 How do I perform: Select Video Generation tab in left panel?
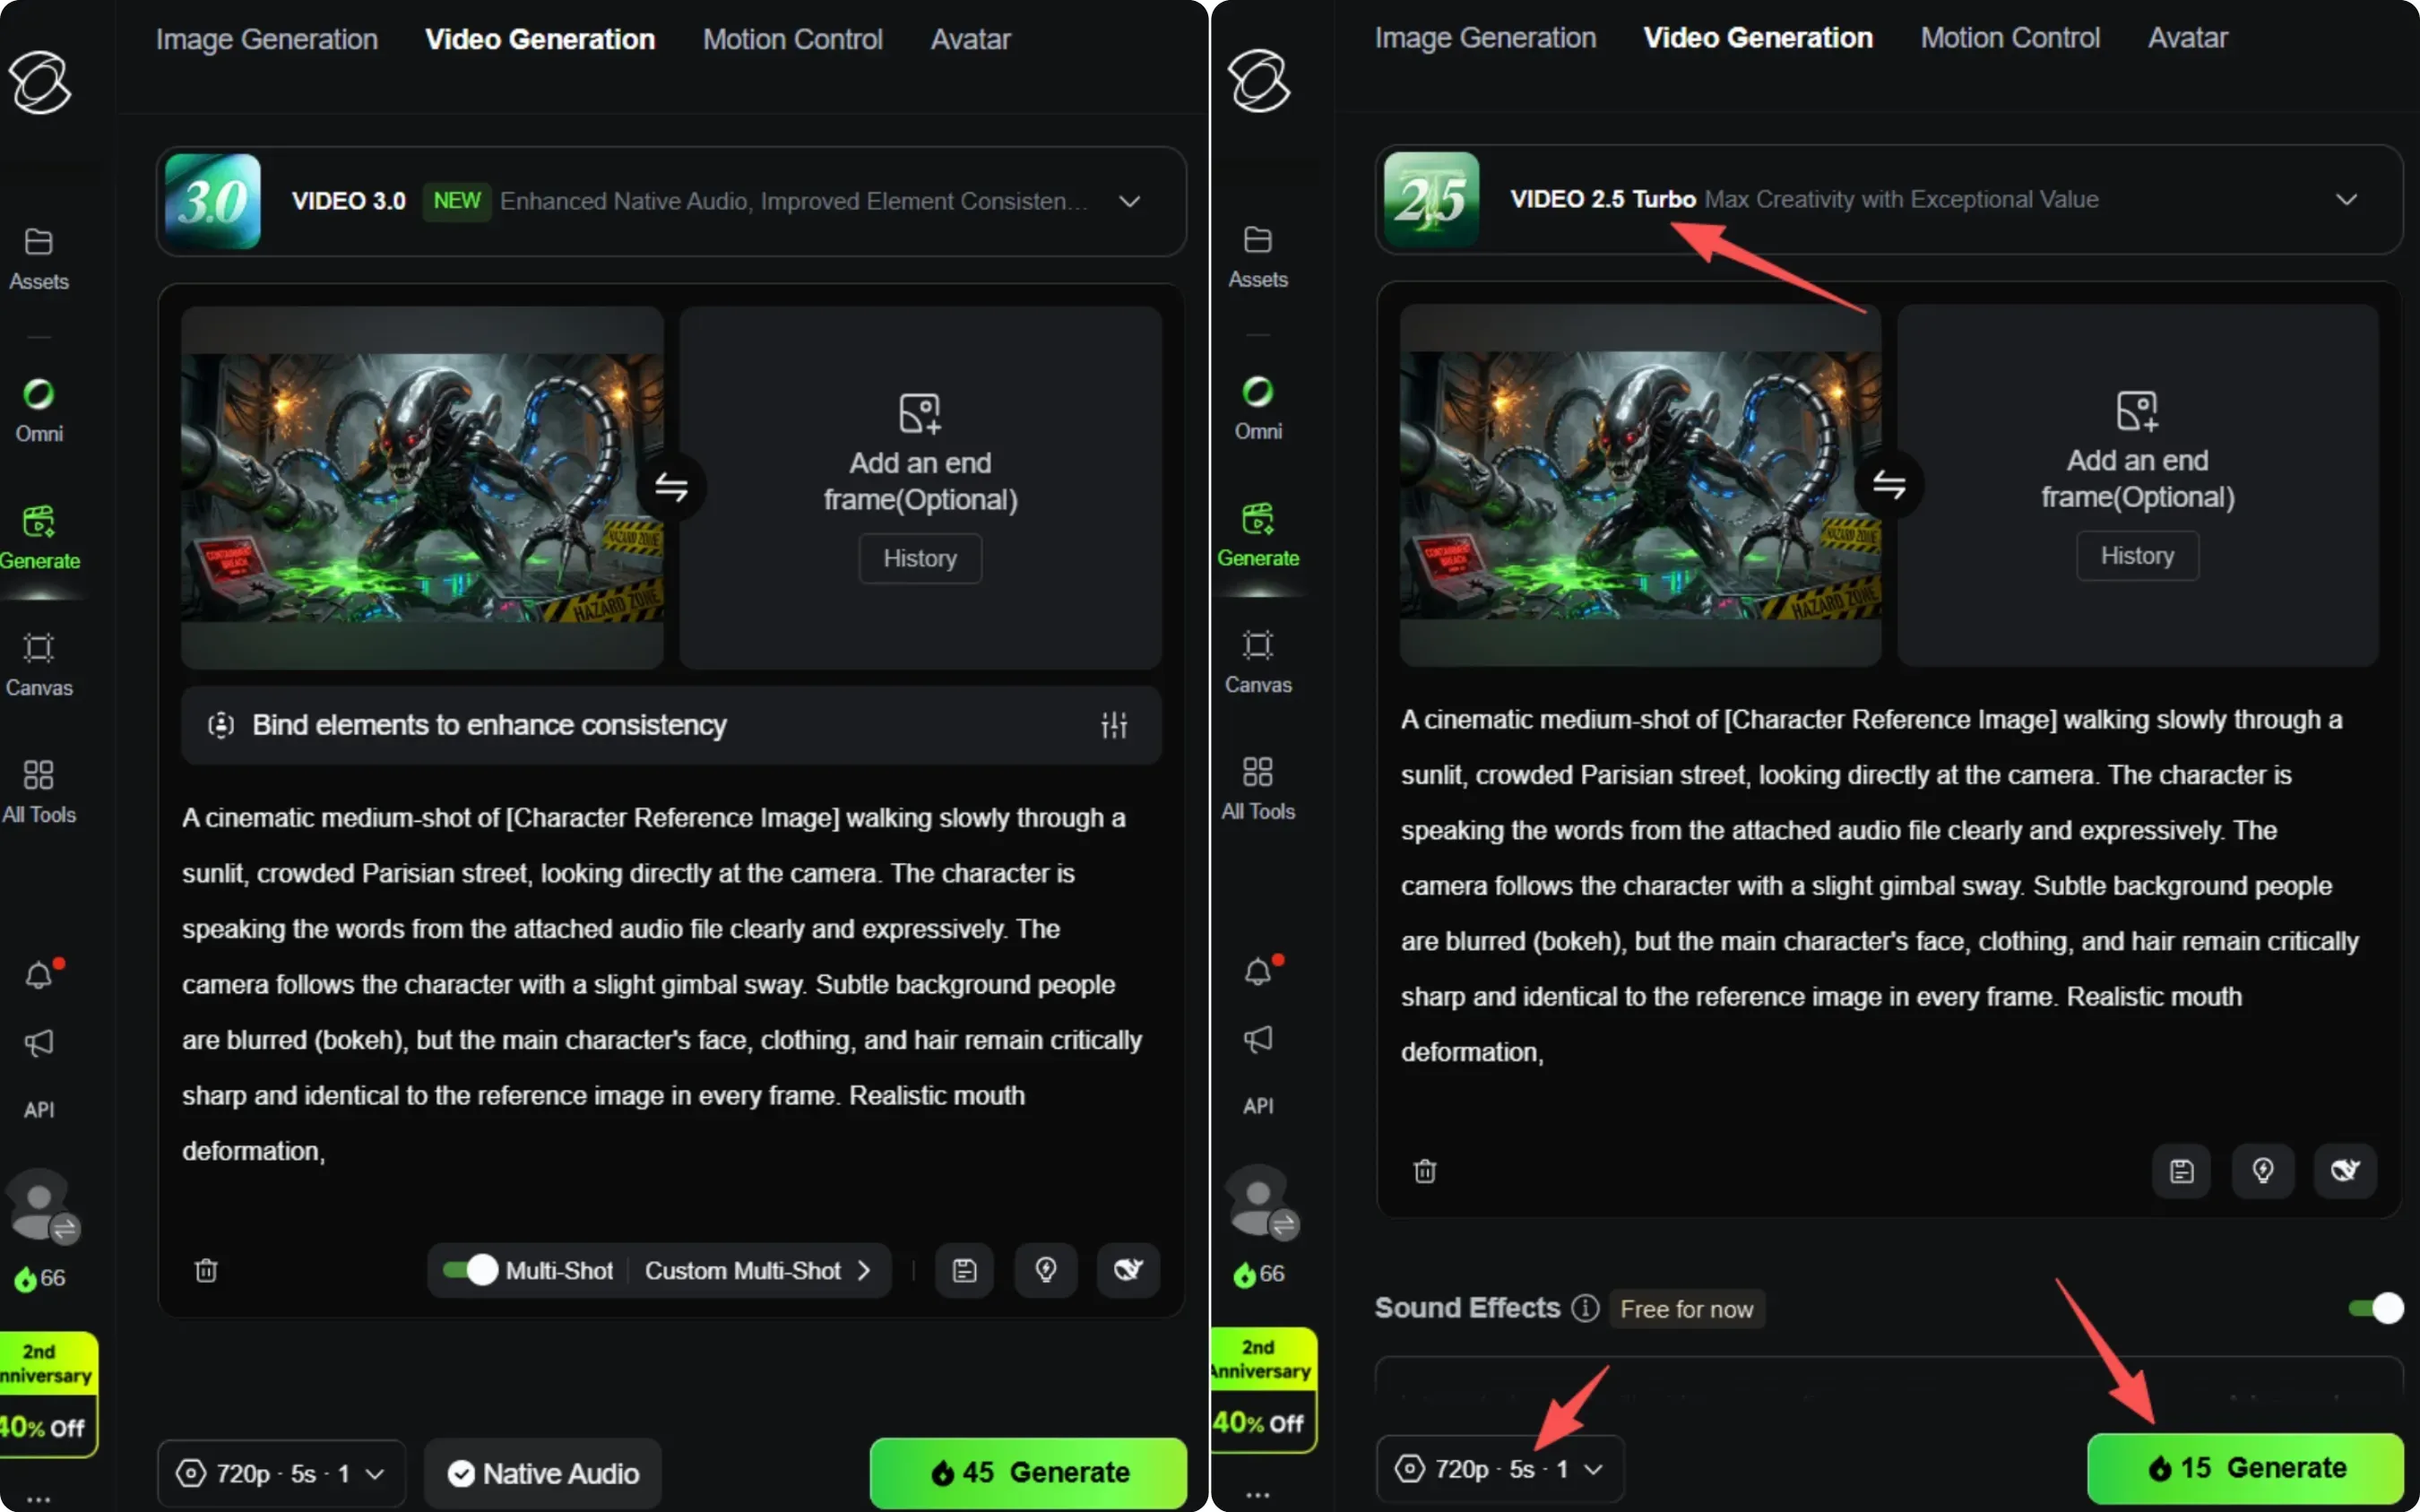pos(540,39)
